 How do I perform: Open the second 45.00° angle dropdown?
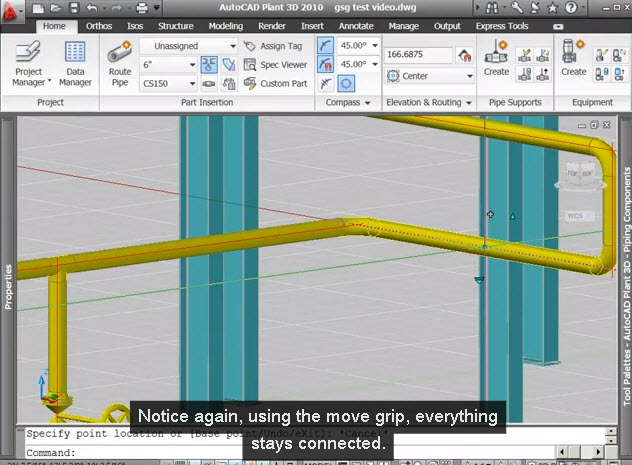[x=375, y=64]
